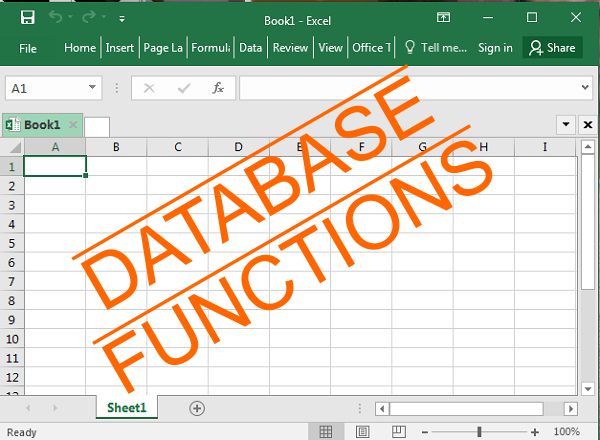This screenshot has width=600, height=440.
Task: Select row 1 header
Action: 12,166
